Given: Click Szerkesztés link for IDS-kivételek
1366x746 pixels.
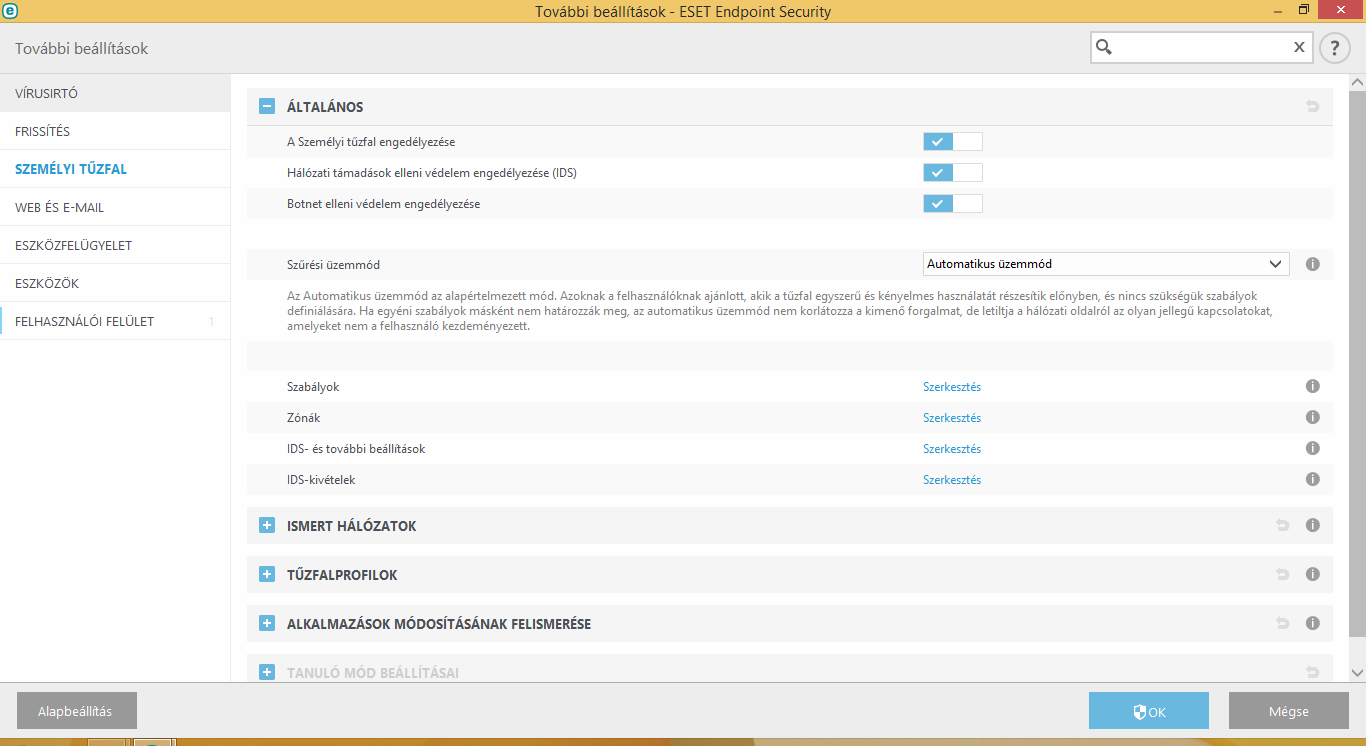Looking at the screenshot, I should tap(952, 479).
